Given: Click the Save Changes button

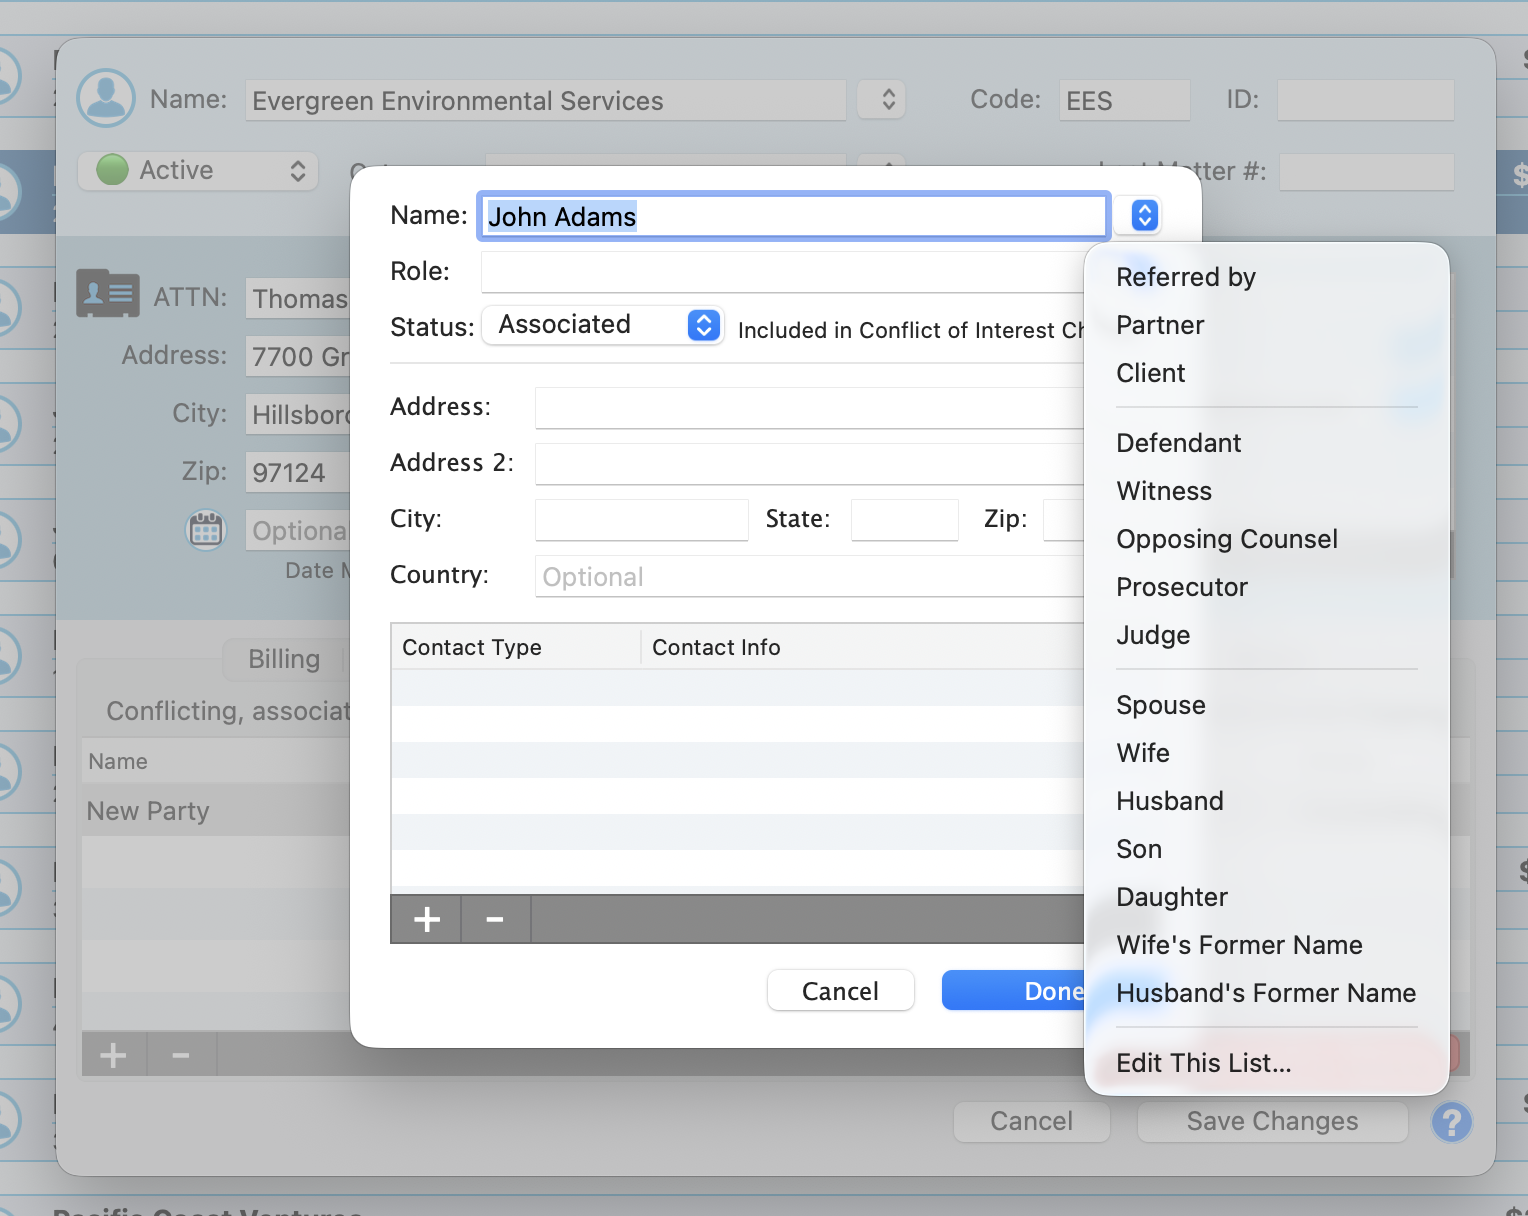Looking at the screenshot, I should (x=1272, y=1121).
